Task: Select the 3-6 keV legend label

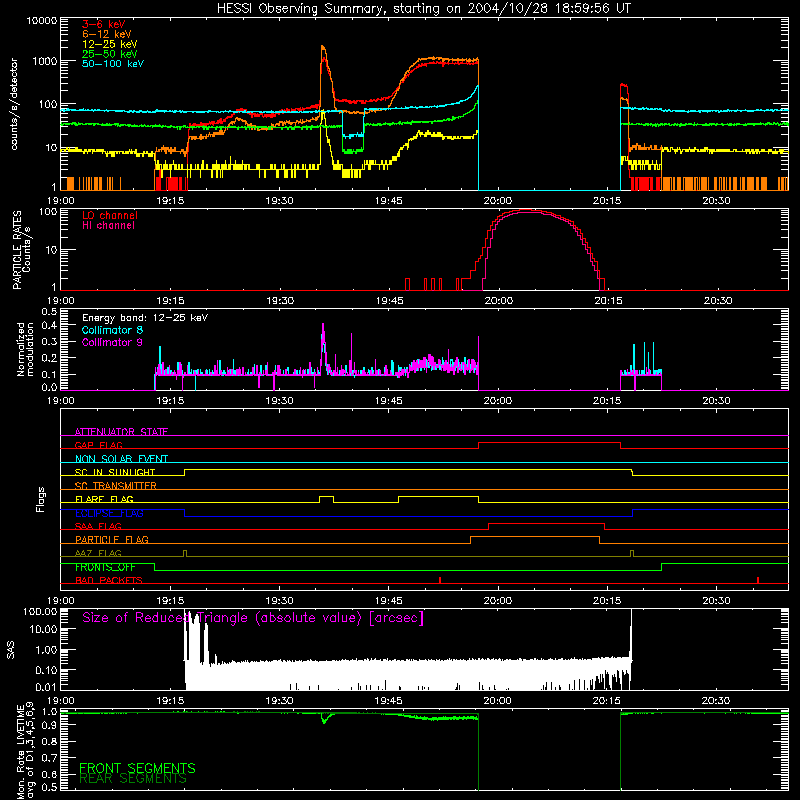Action: [104, 24]
